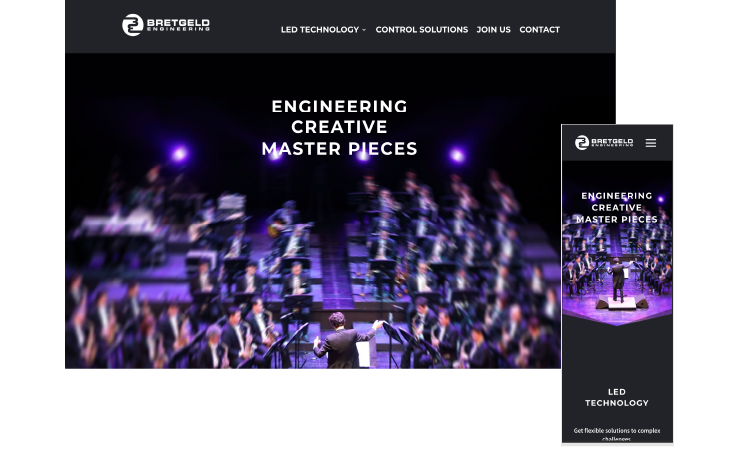
Task: Open the LED Technology menu item
Action: 320,30
